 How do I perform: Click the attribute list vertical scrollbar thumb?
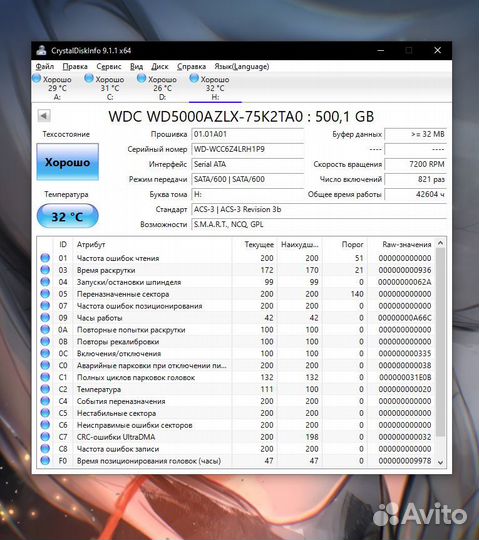click(x=440, y=343)
